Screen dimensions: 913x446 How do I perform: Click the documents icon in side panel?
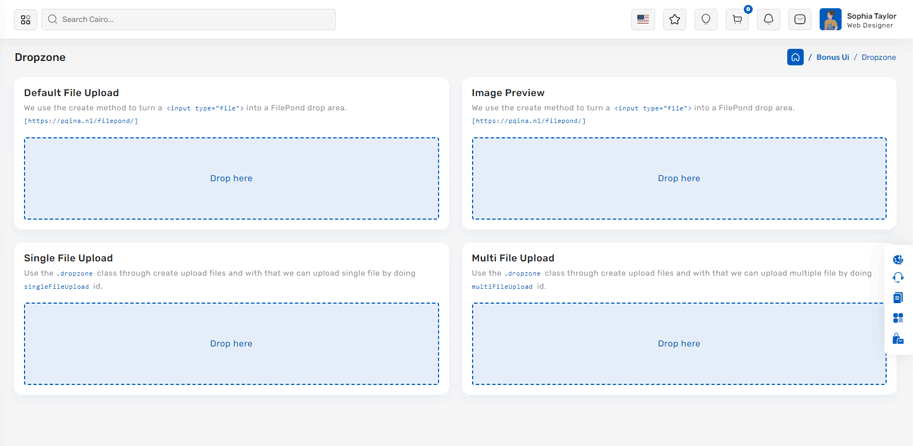[x=898, y=298]
